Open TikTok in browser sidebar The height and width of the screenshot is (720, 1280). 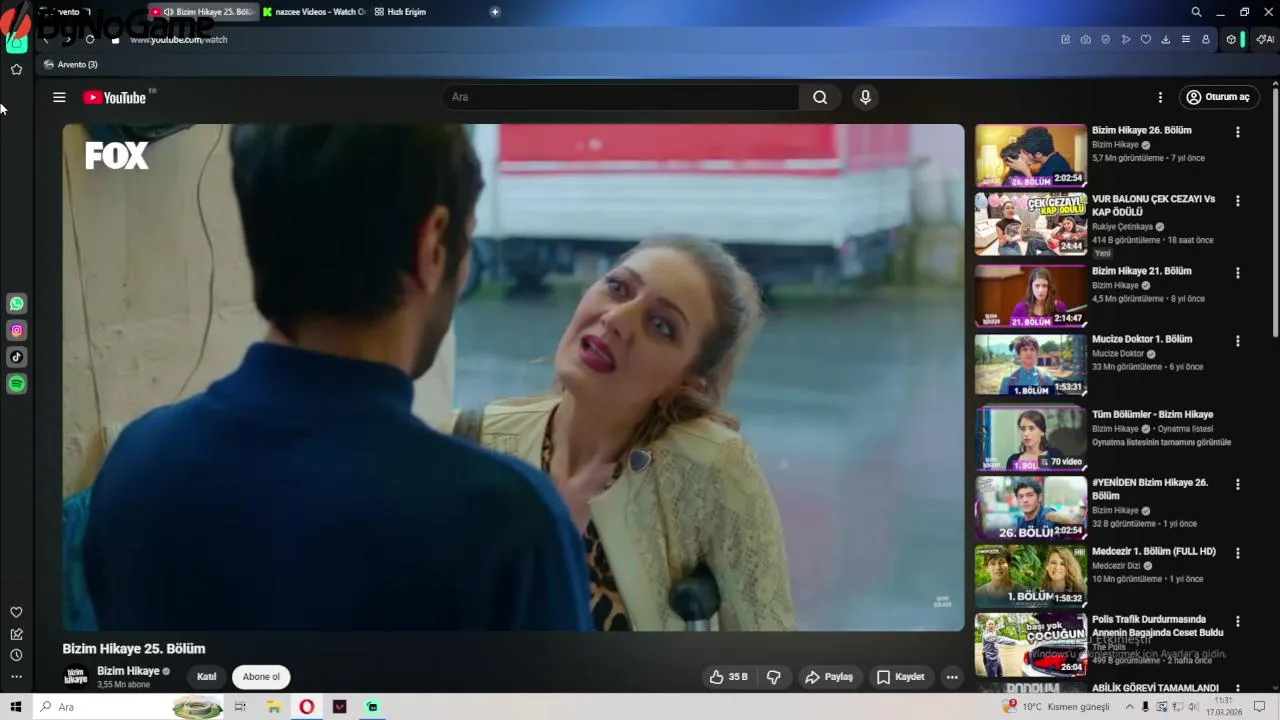pyautogui.click(x=17, y=357)
